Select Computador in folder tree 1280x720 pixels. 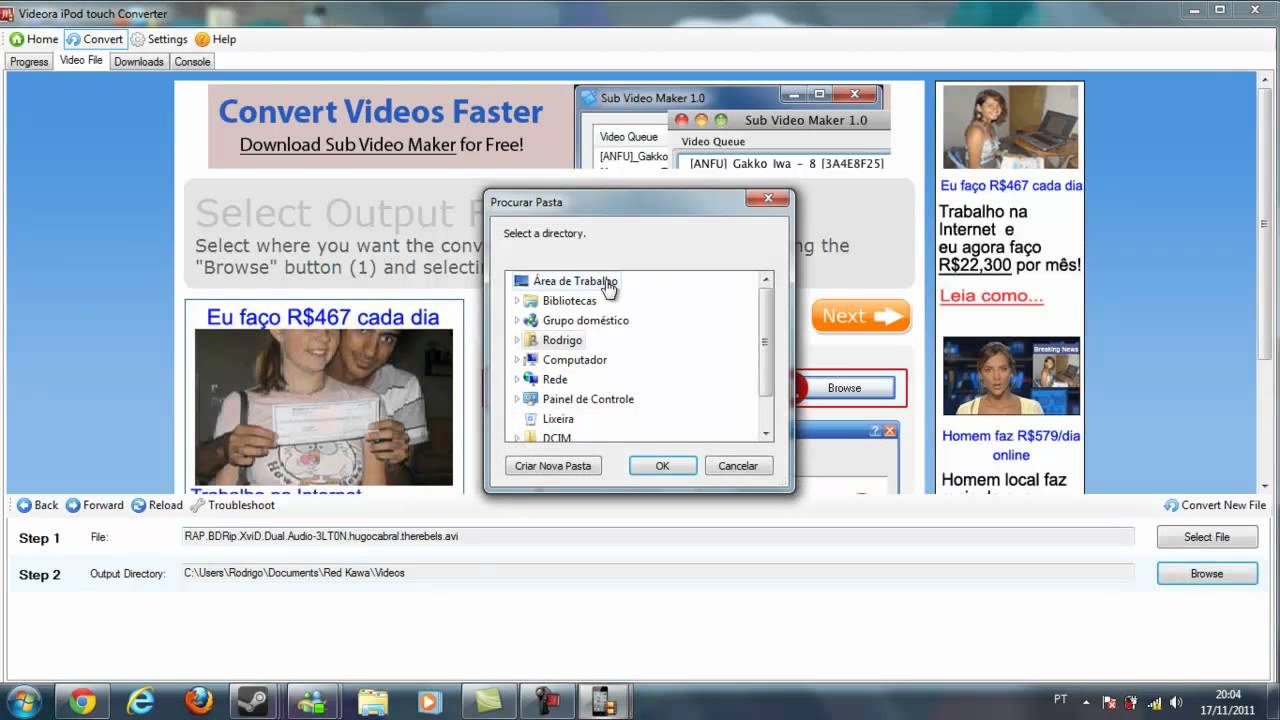(574, 360)
